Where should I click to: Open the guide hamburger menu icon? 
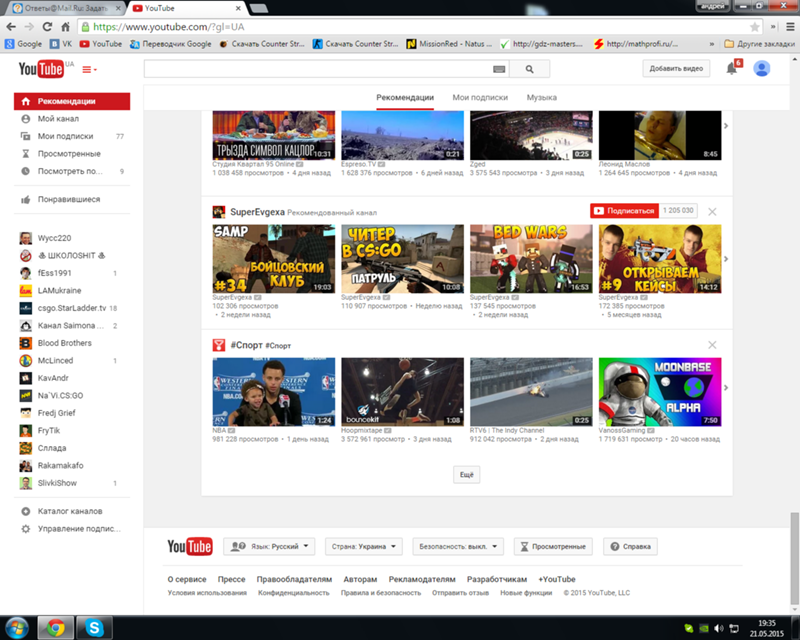pyautogui.click(x=90, y=69)
